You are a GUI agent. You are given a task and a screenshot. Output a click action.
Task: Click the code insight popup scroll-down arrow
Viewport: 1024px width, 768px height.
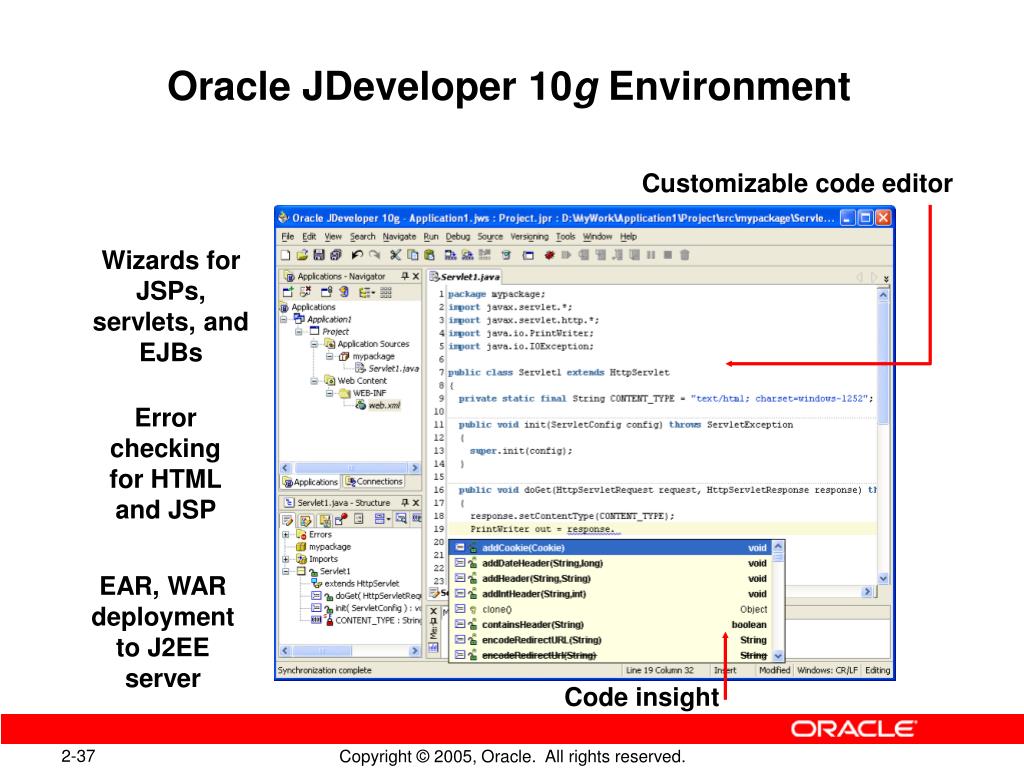[778, 655]
